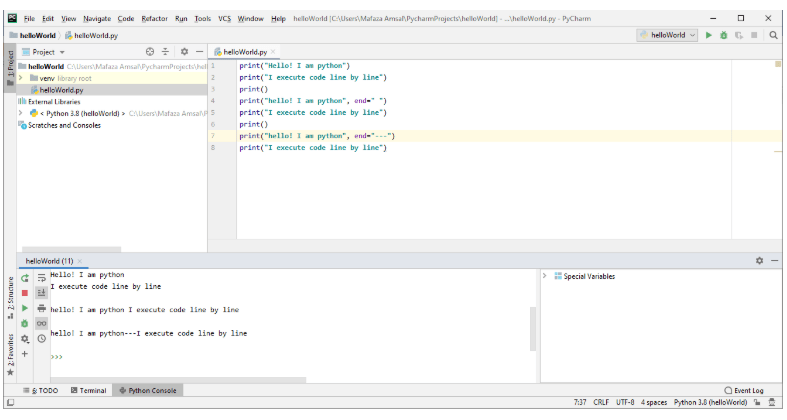Expand Python 3.8 (helloWorld) library node
The width and height of the screenshot is (787, 420).
point(21,113)
